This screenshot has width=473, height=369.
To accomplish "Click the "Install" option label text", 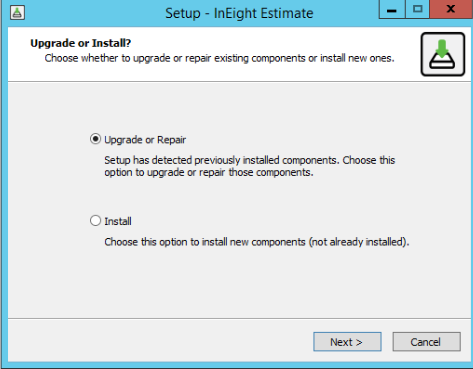I will pos(118,221).
